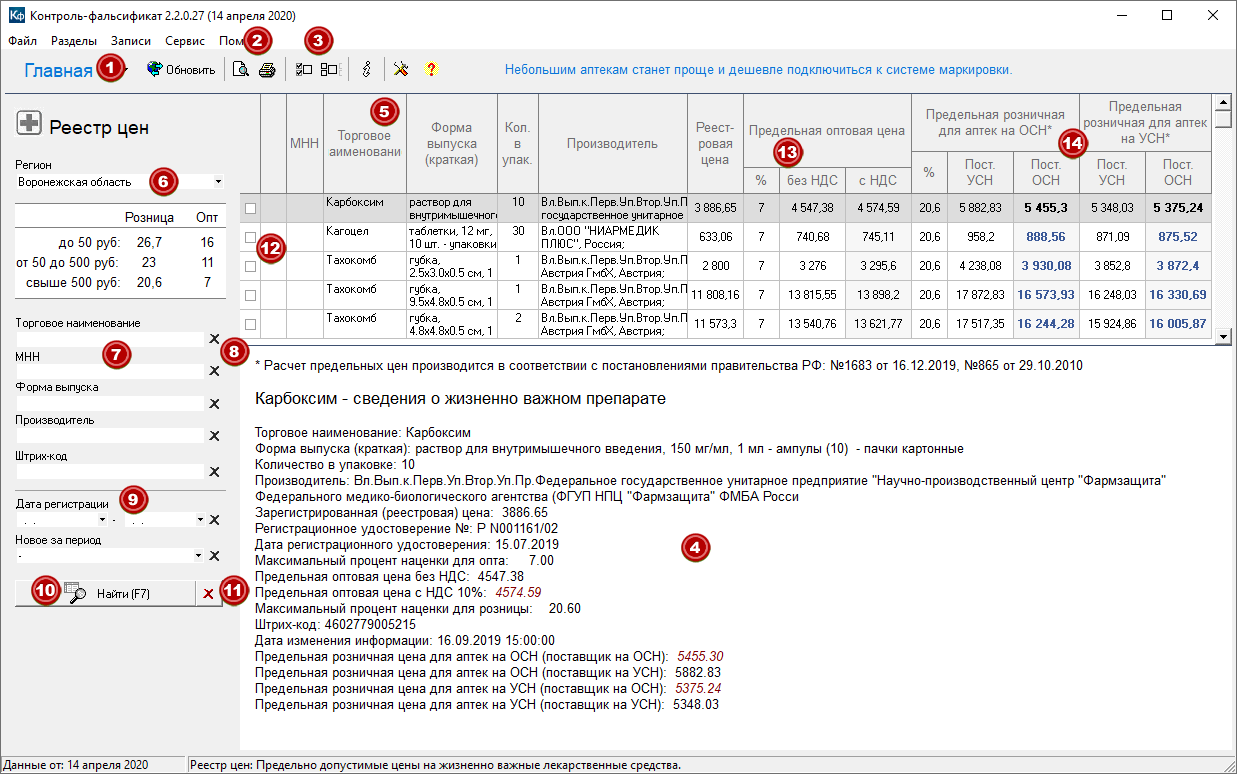Click the value 5 455,3 in Карбоксим row

click(x=1046, y=208)
